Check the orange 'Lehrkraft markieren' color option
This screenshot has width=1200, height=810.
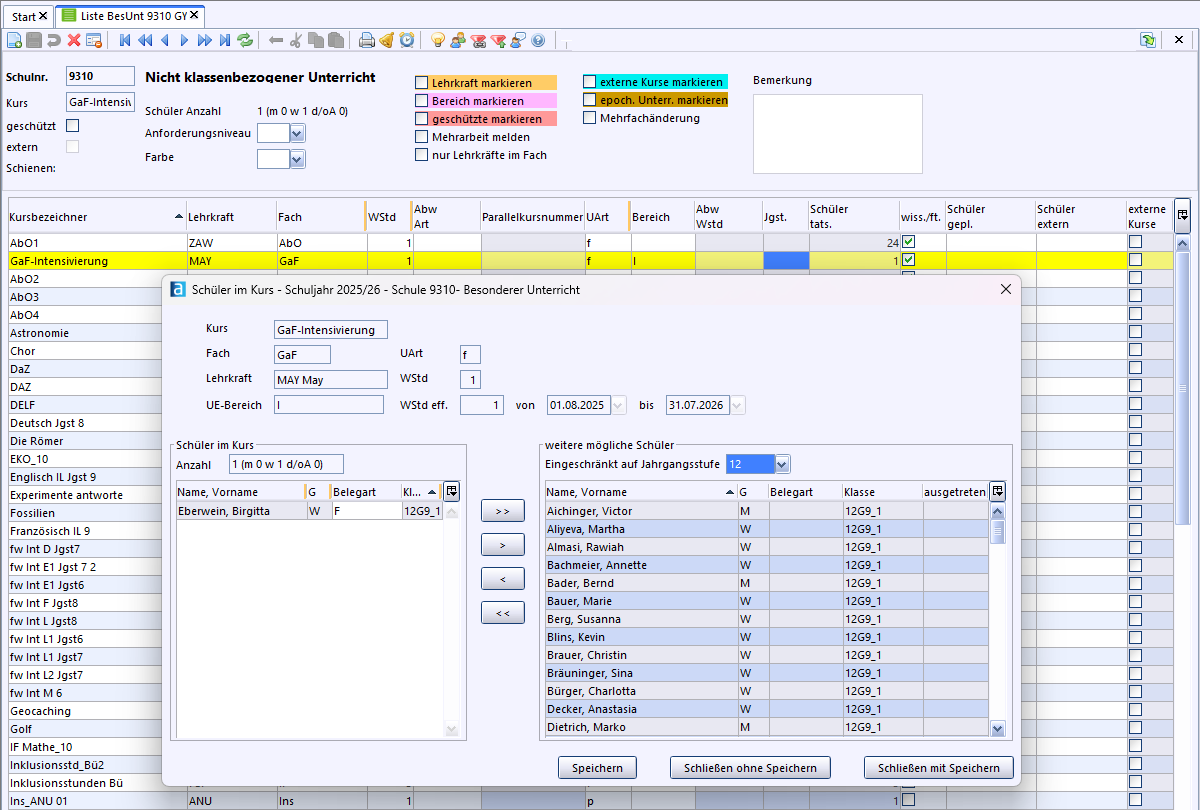point(421,83)
